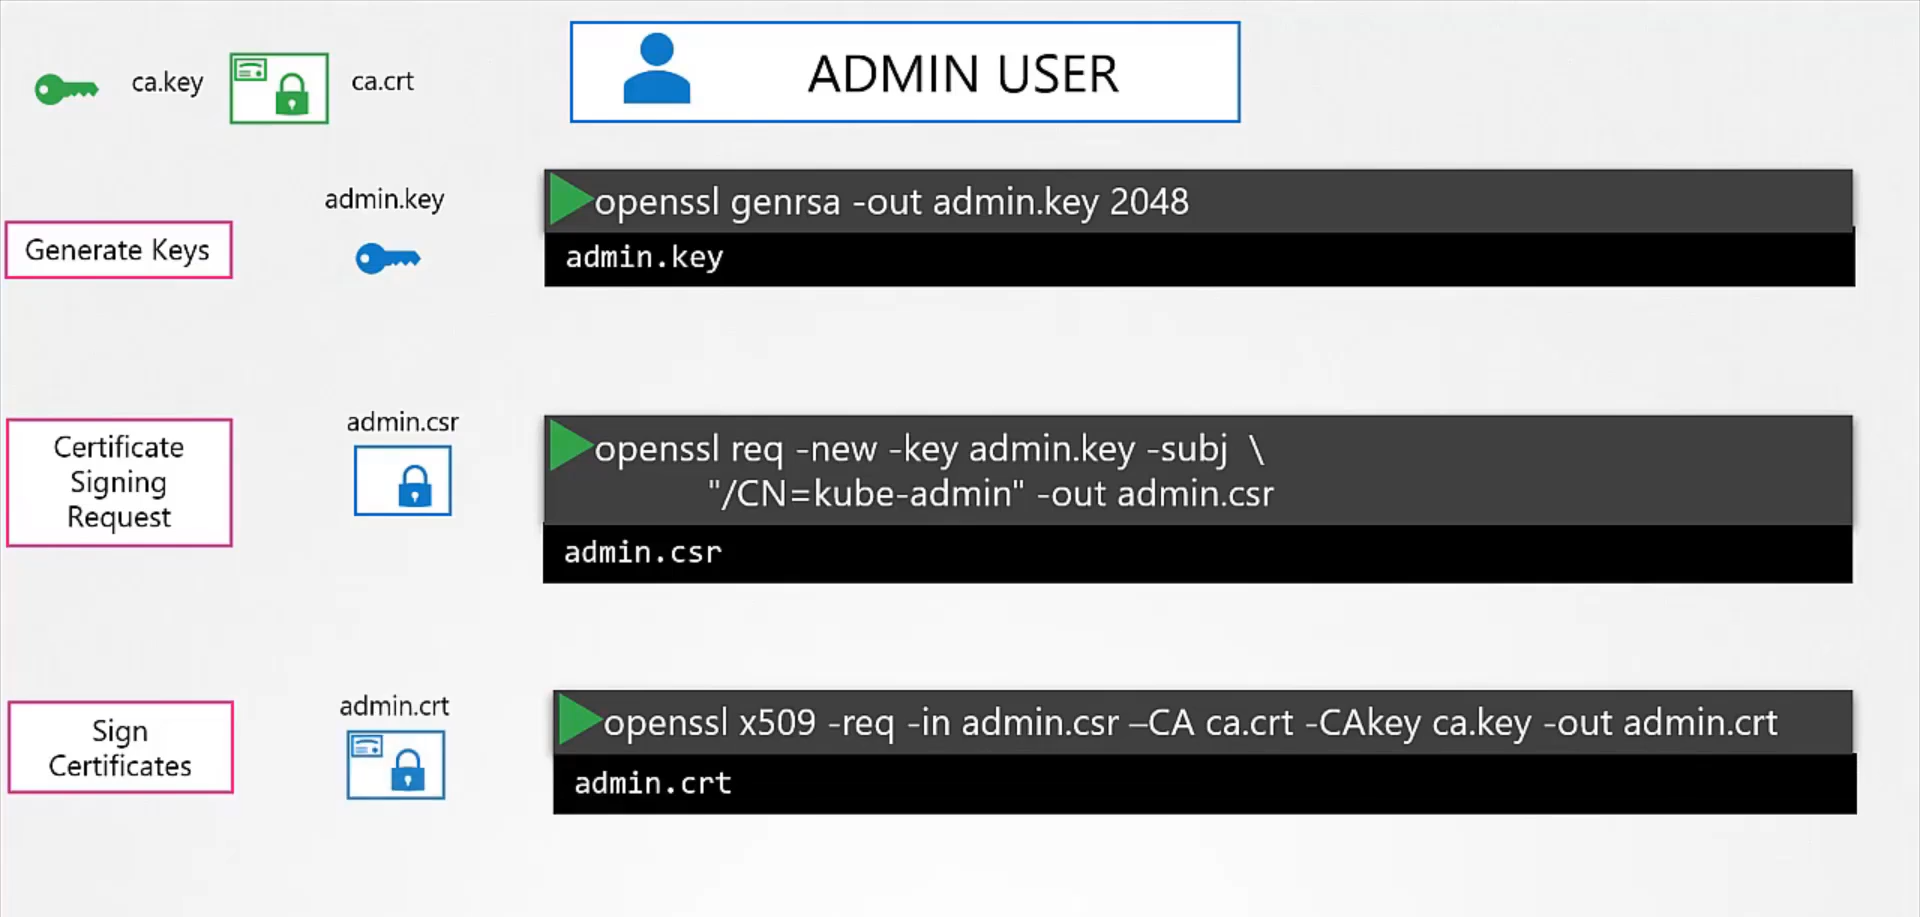1920x917 pixels.
Task: Click the green ca.key key icon
Action: (x=67, y=89)
